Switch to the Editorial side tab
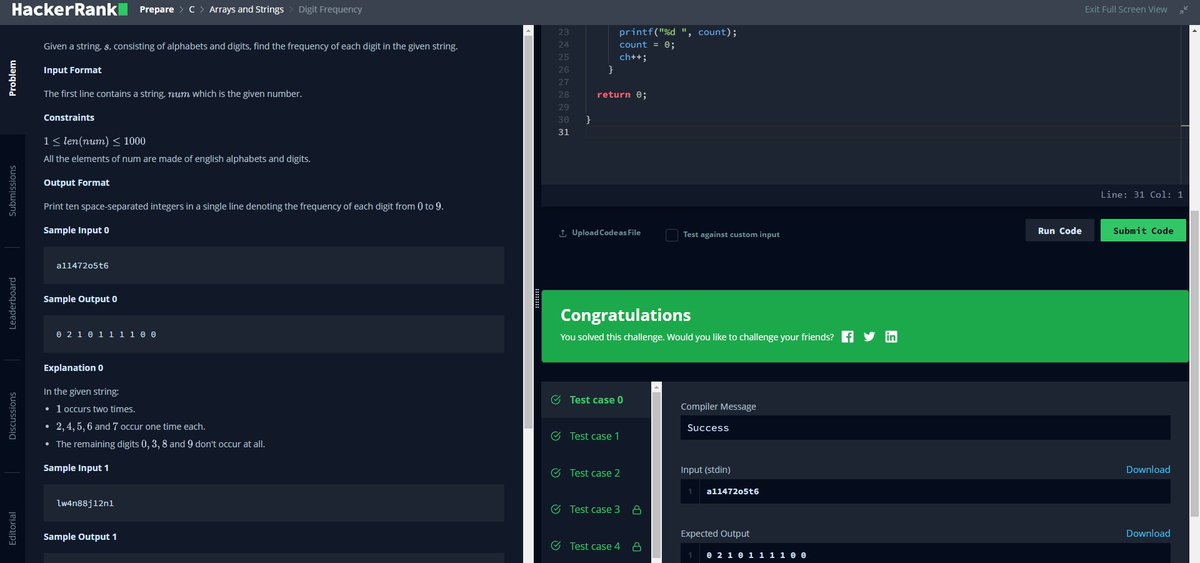The height and width of the screenshot is (563, 1200). coord(13,528)
